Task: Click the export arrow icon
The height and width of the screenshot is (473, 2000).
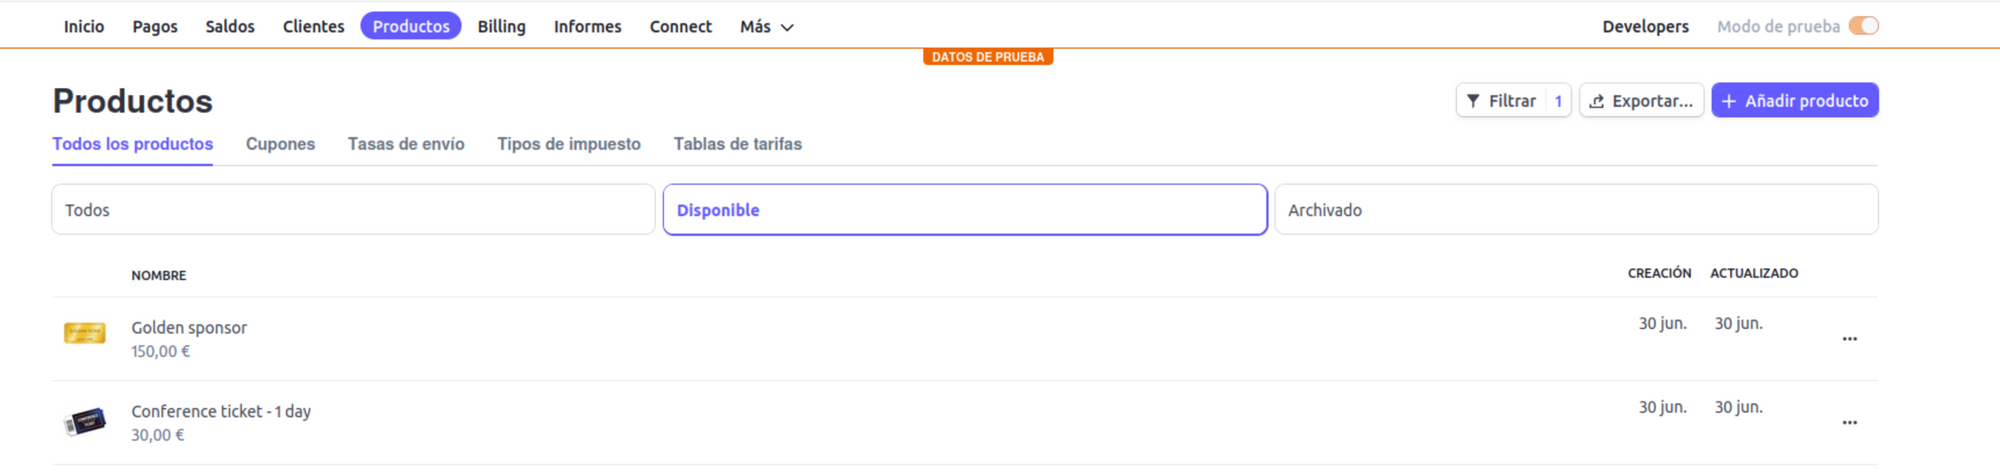Action: [x=1597, y=101]
